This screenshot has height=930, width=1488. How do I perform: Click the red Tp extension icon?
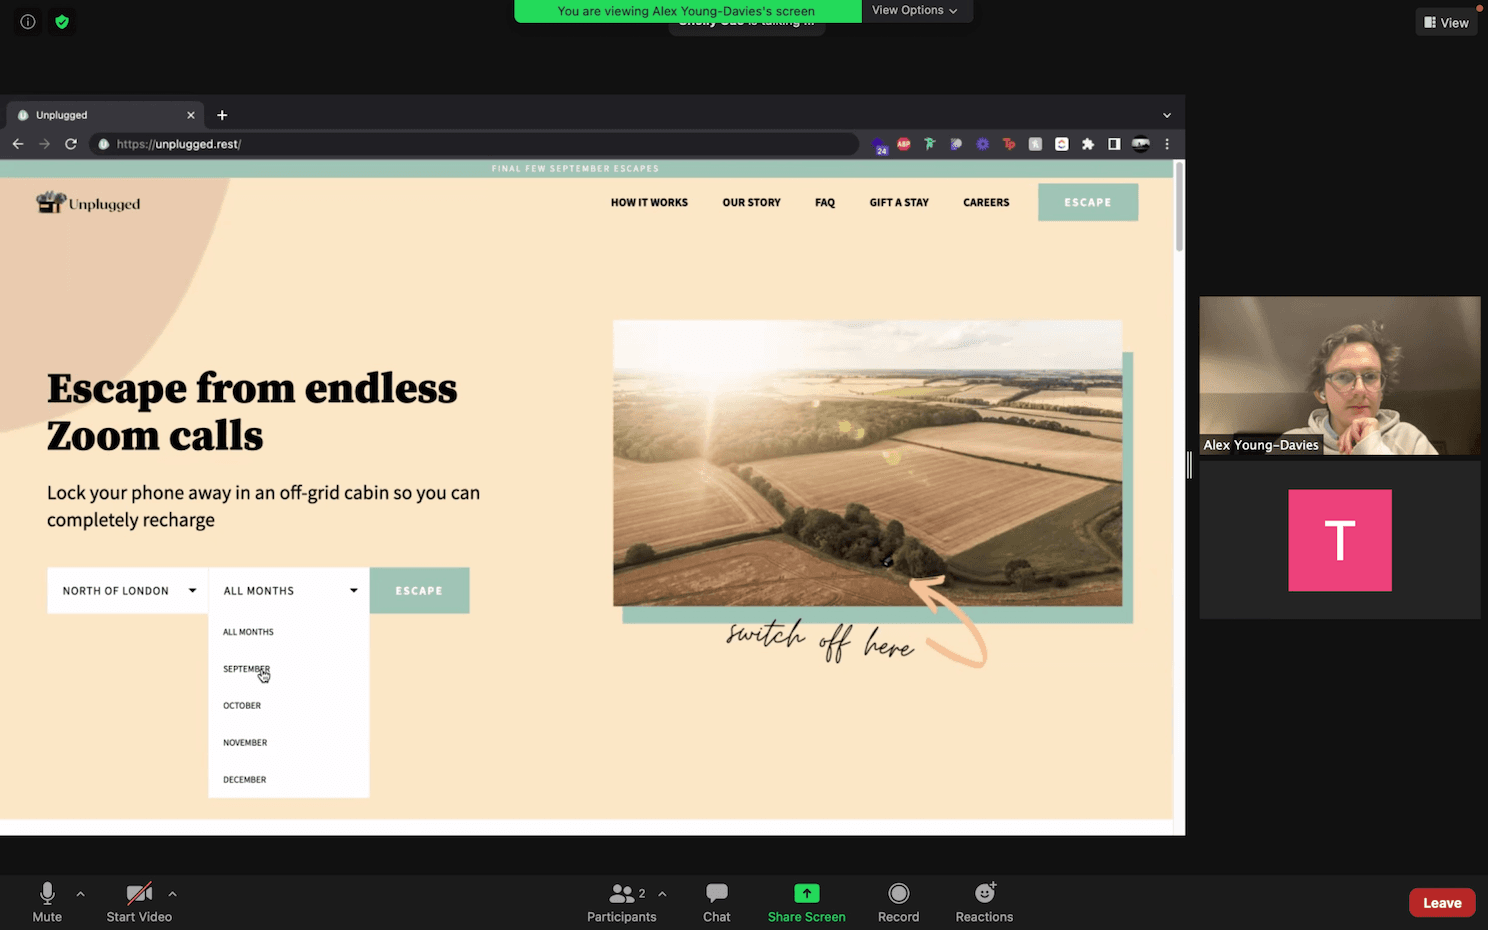1009,144
